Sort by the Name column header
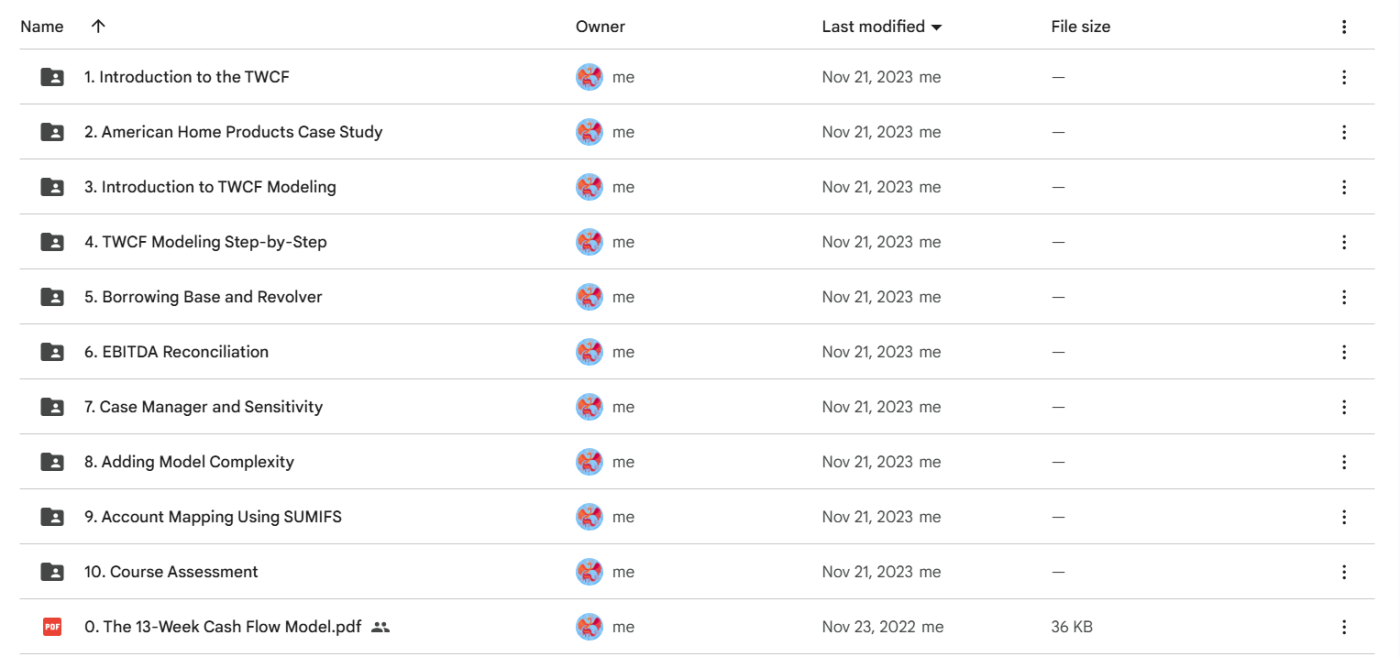The width and height of the screenshot is (1400, 657). coord(42,27)
